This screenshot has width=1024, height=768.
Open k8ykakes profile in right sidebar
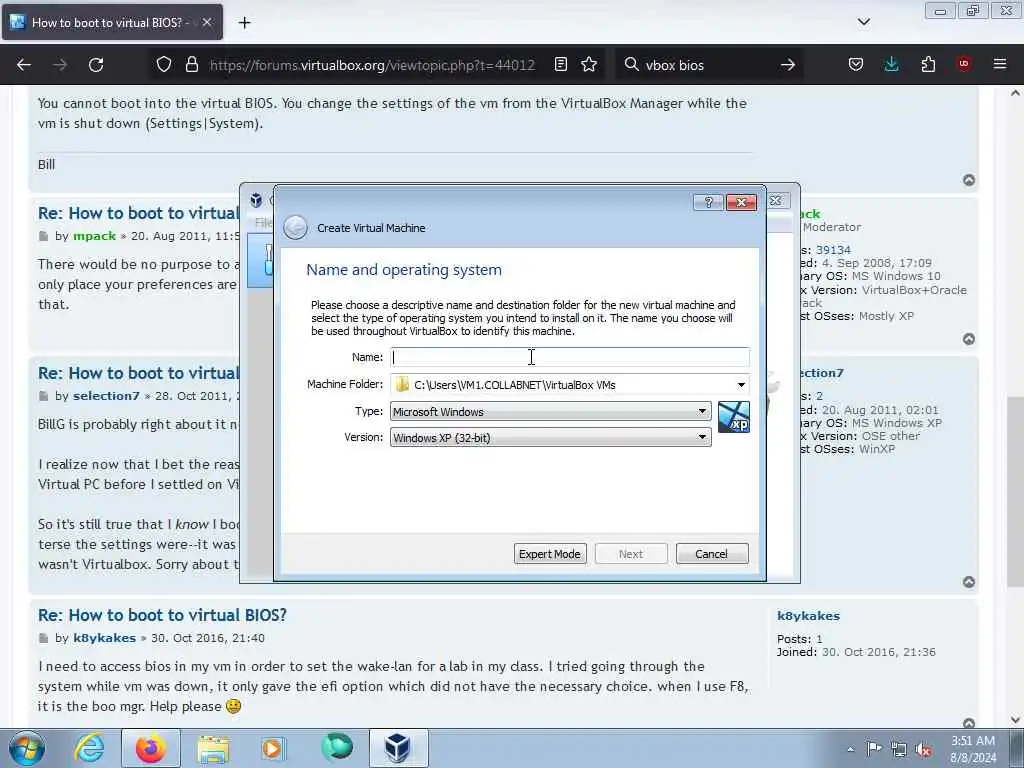tap(808, 616)
